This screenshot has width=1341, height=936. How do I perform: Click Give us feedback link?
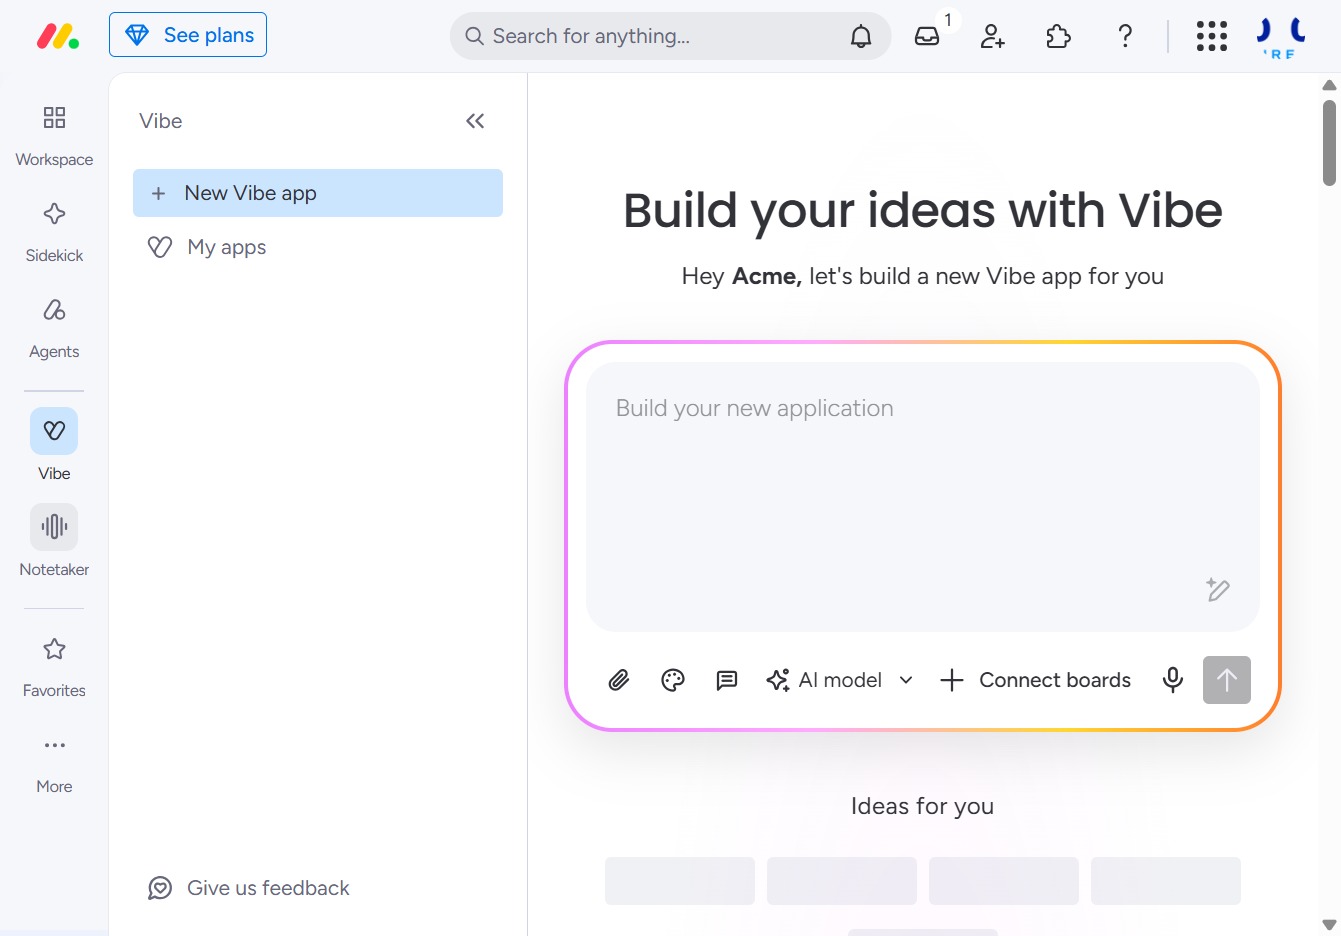pos(249,888)
